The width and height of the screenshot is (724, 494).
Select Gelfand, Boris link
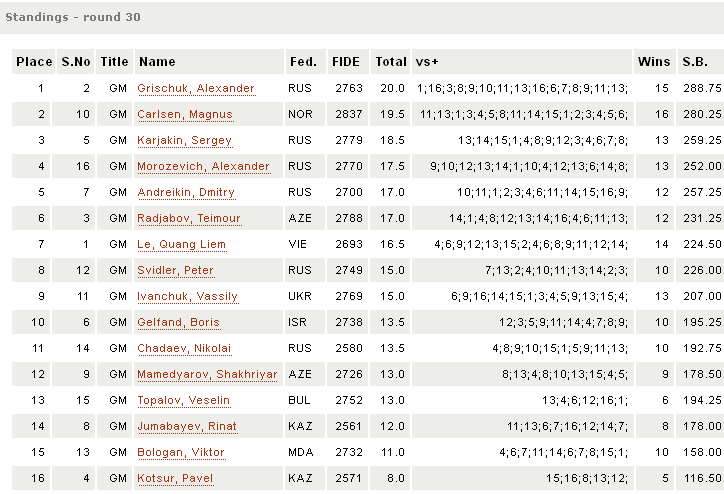[x=180, y=322]
